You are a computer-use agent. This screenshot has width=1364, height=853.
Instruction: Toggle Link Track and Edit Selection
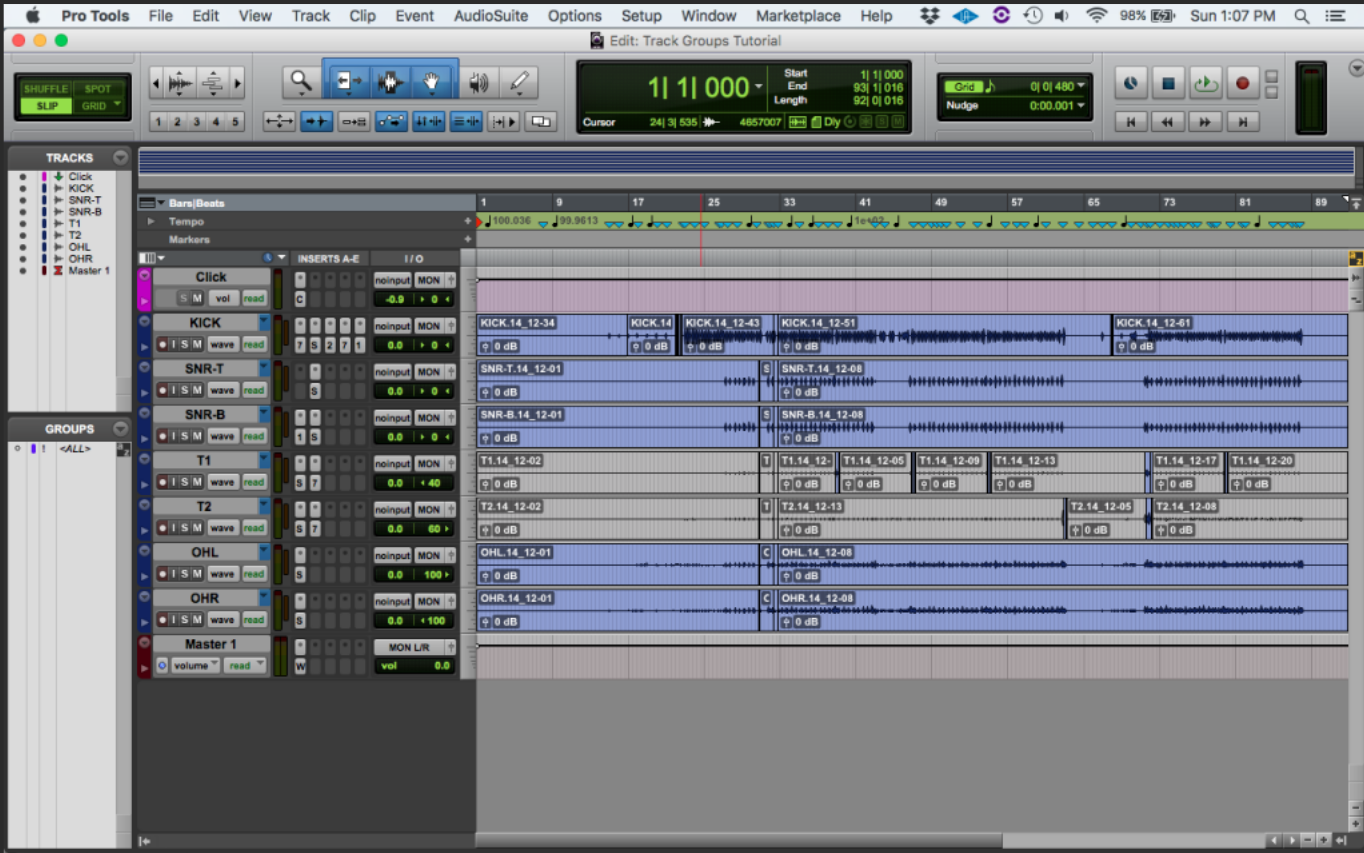pyautogui.click(x=466, y=122)
